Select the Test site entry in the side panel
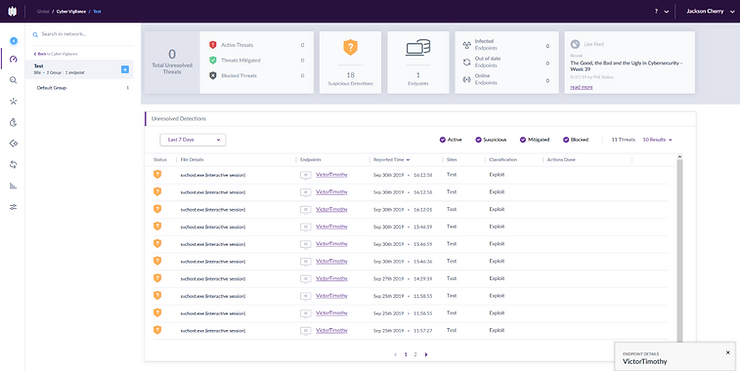740x371 pixels. coord(79,69)
